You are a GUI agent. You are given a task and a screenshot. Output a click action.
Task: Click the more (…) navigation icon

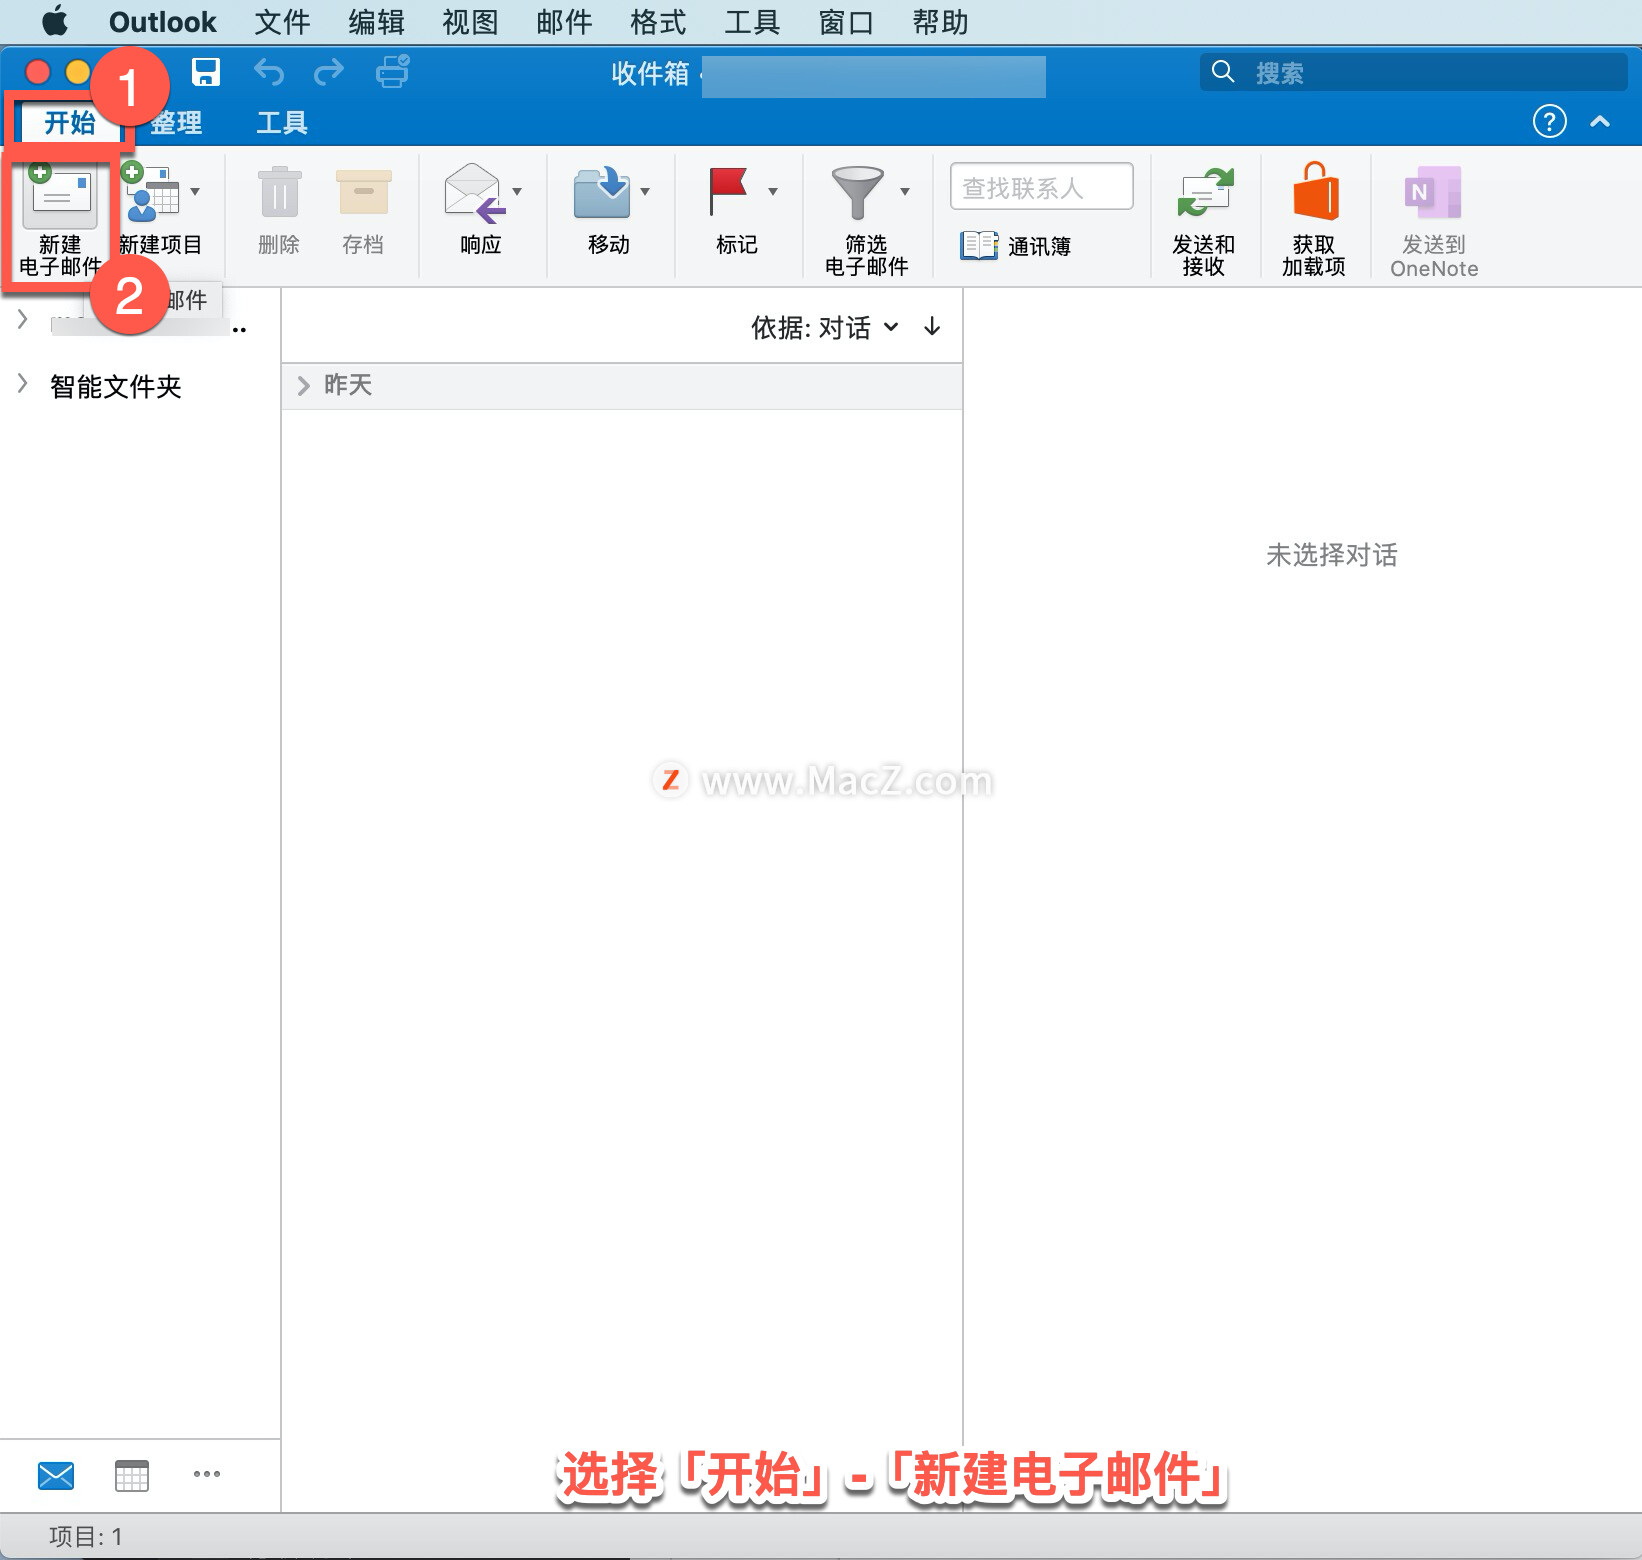point(207,1474)
